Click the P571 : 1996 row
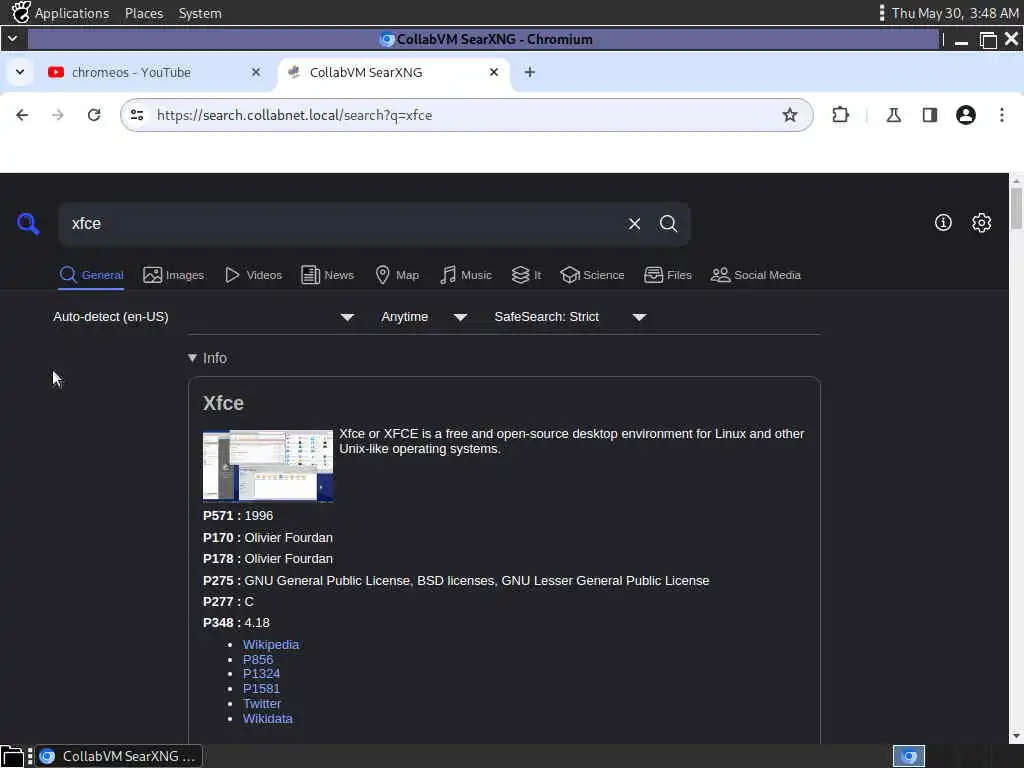The width and height of the screenshot is (1024, 768). click(x=238, y=516)
